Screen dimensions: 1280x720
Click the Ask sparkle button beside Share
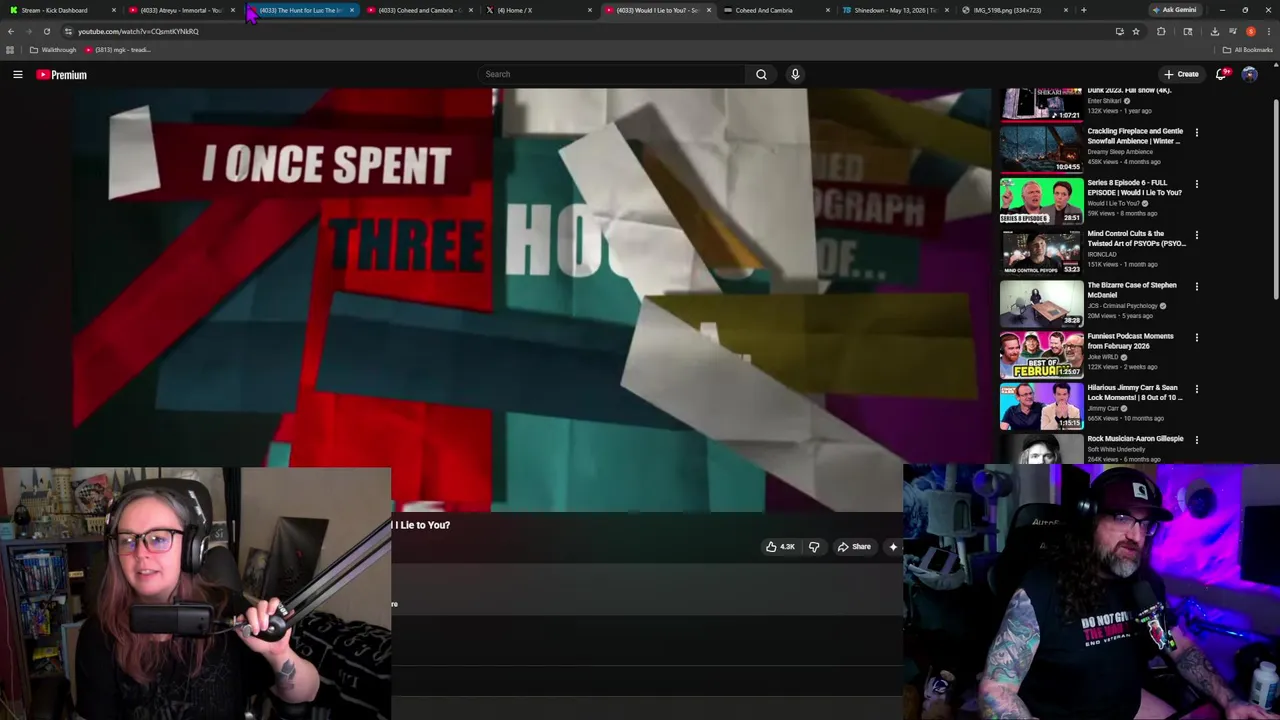click(x=893, y=547)
